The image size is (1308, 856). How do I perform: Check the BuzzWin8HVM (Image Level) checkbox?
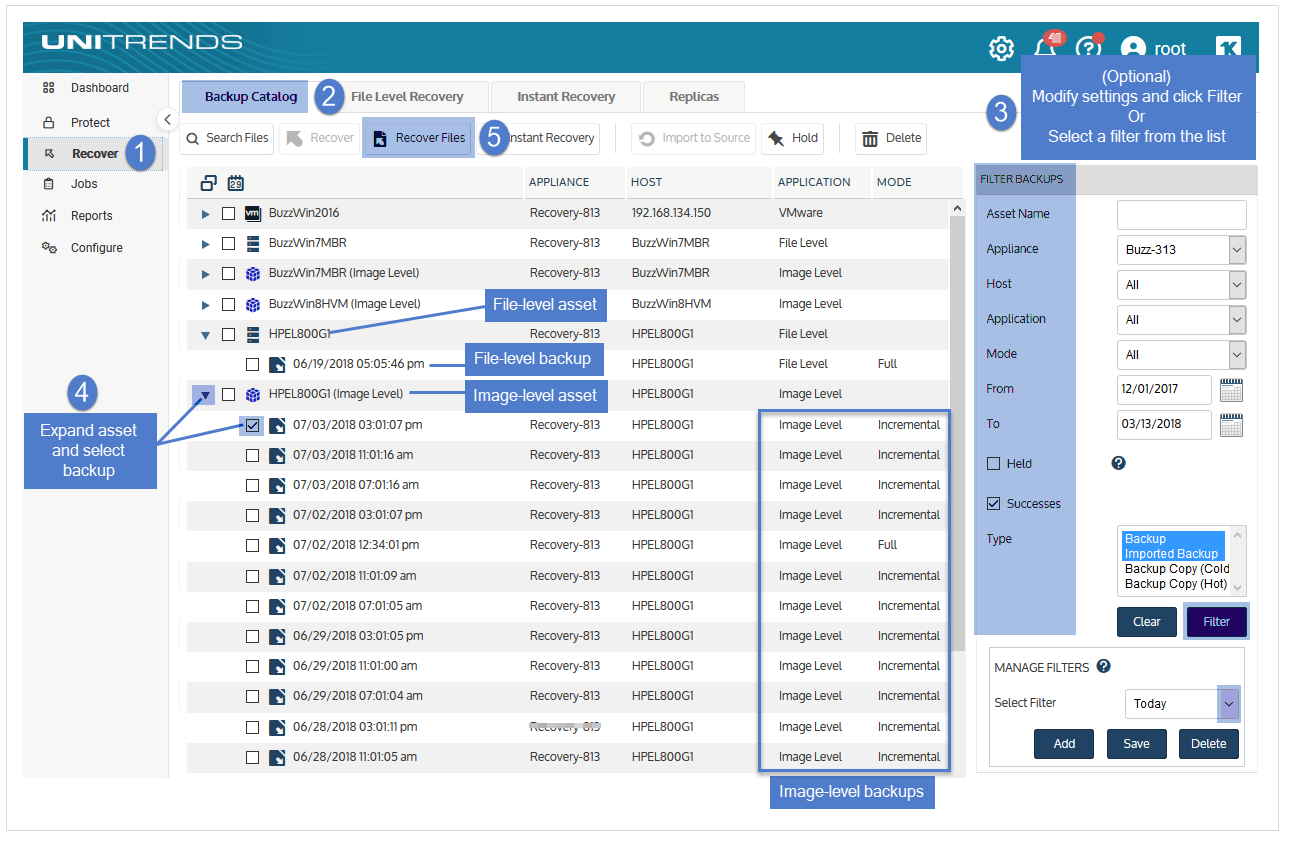click(229, 304)
